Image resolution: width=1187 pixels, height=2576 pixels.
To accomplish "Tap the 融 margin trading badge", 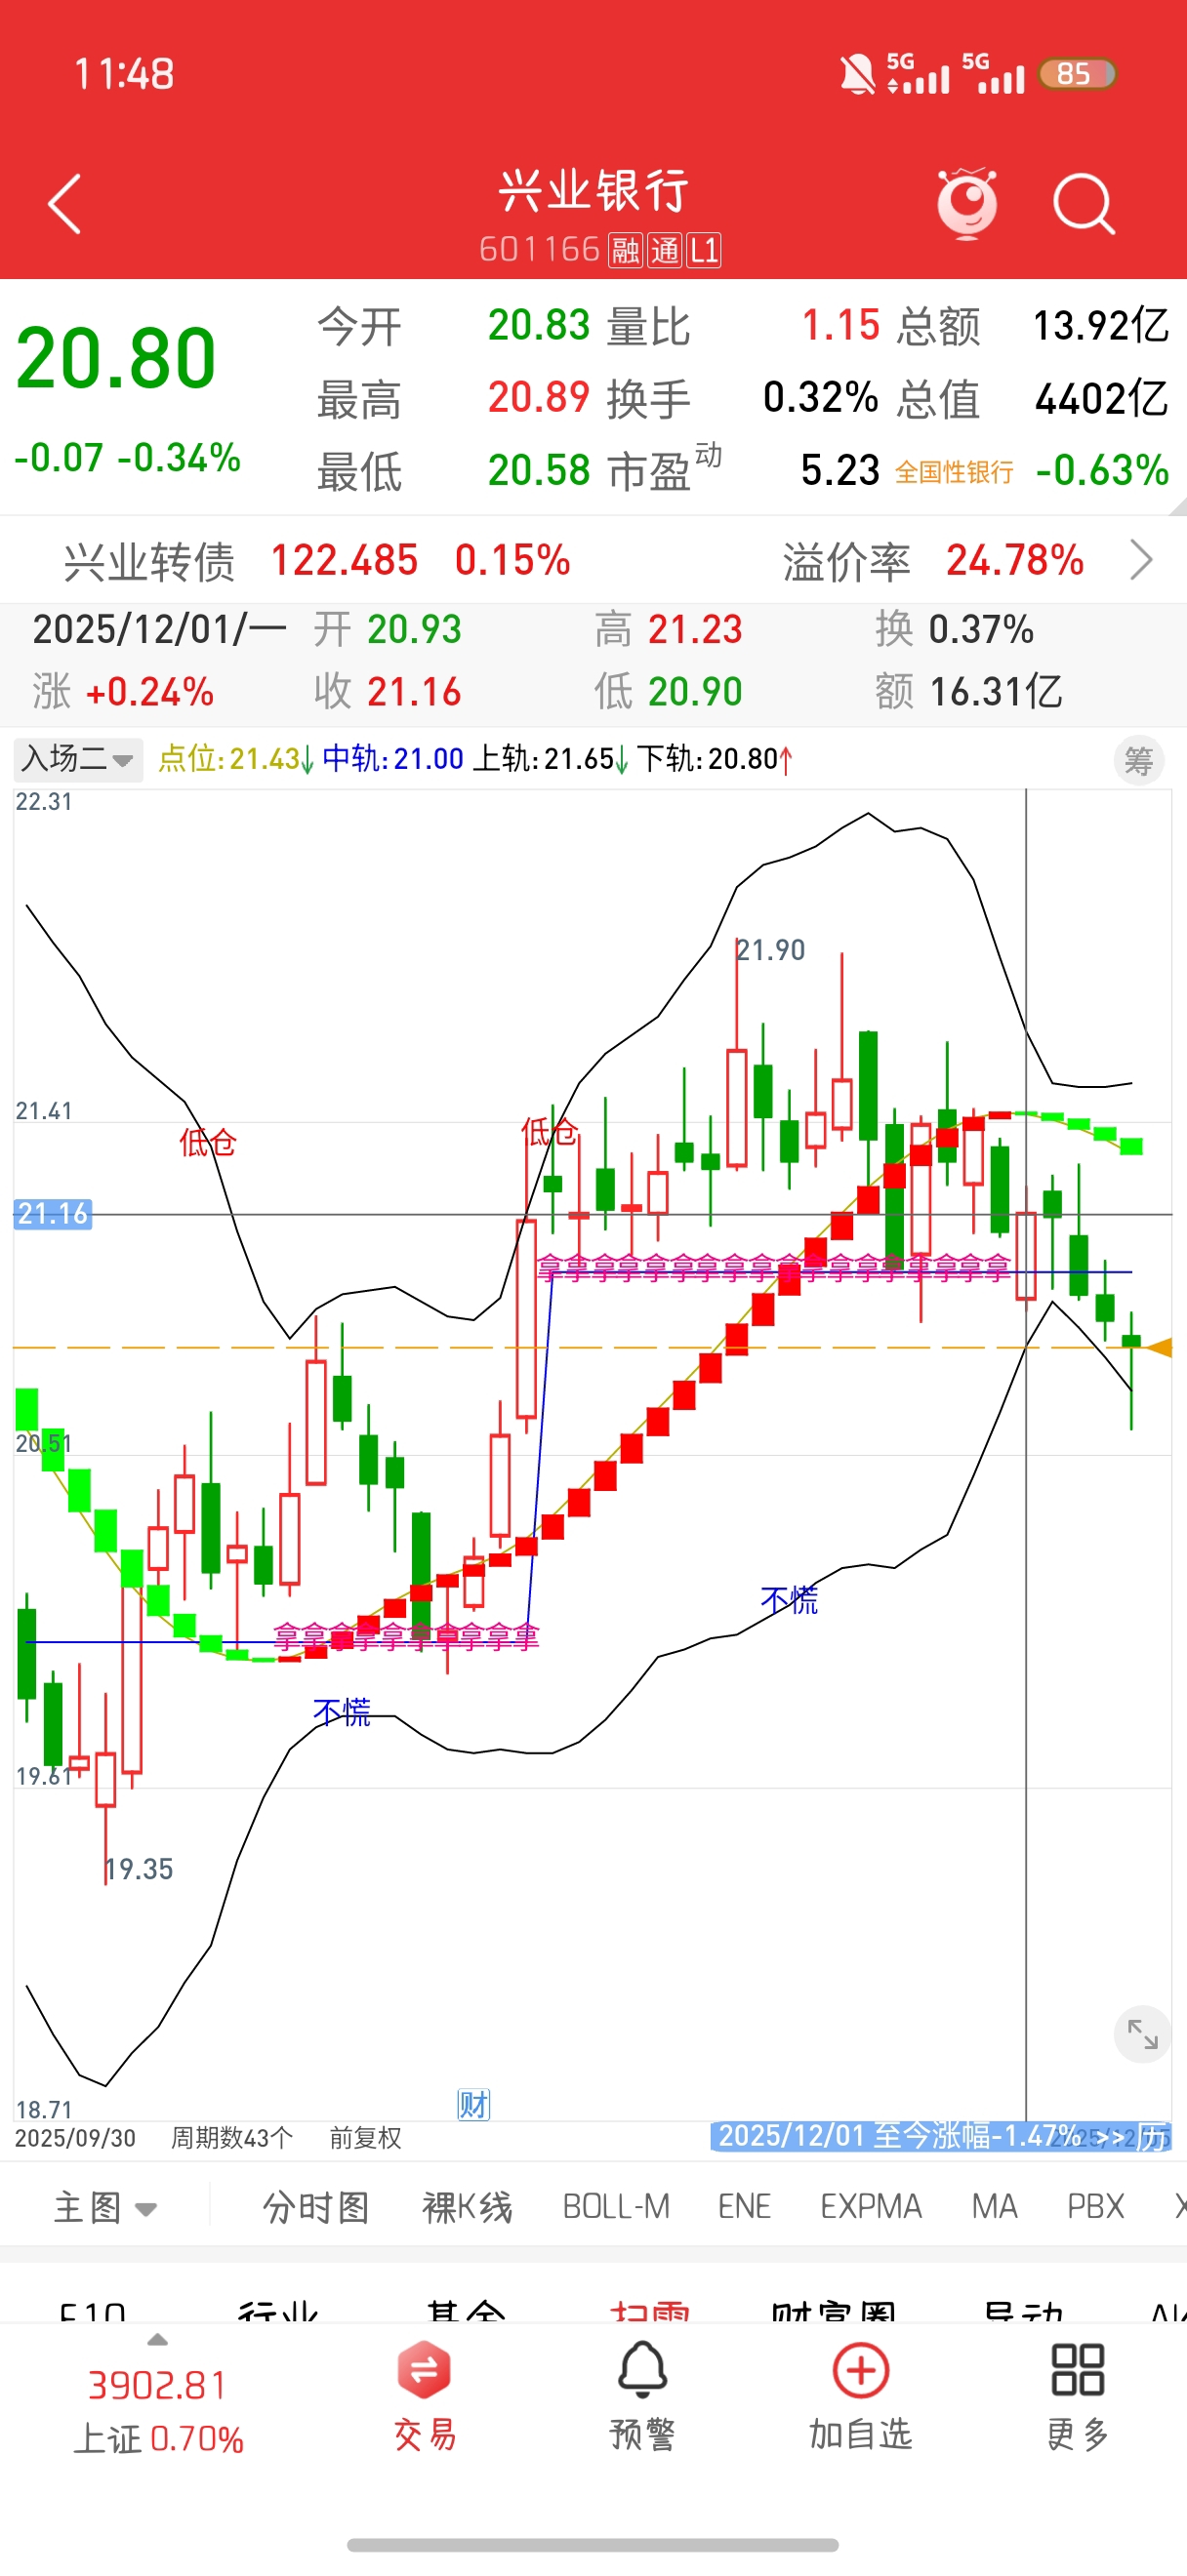I will 625,250.
